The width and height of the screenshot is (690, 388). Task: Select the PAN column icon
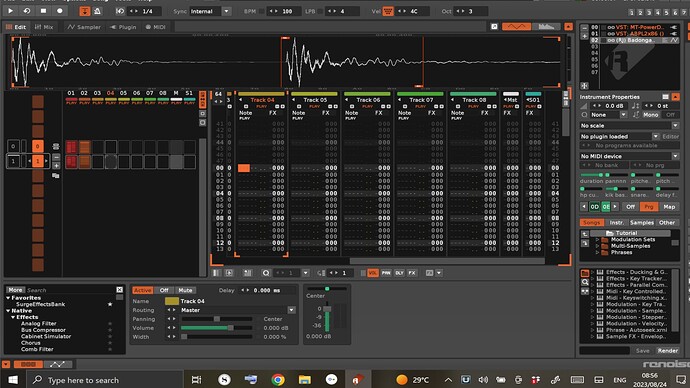(386, 273)
